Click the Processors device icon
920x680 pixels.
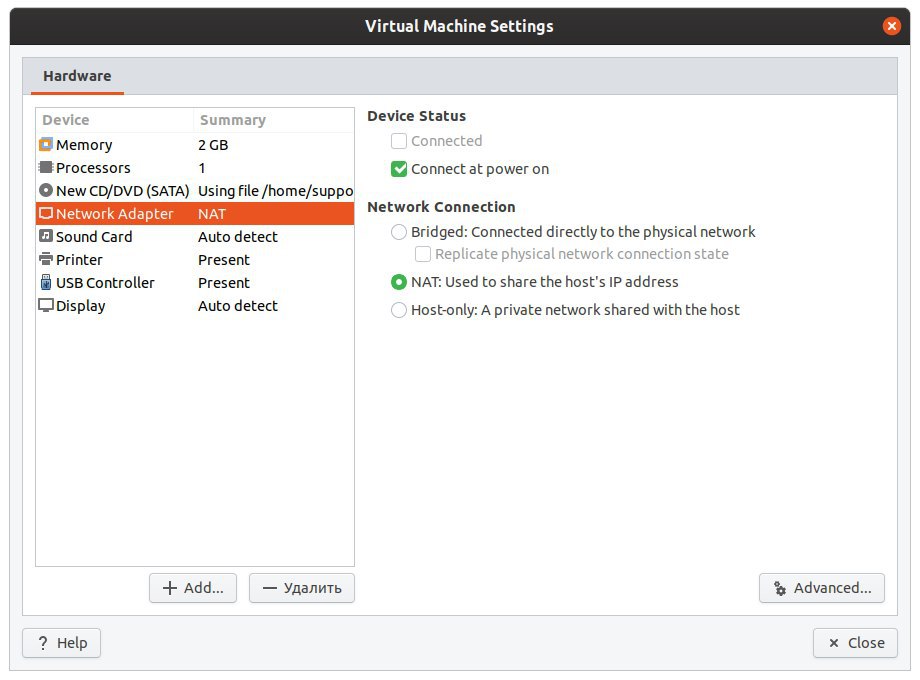46,167
